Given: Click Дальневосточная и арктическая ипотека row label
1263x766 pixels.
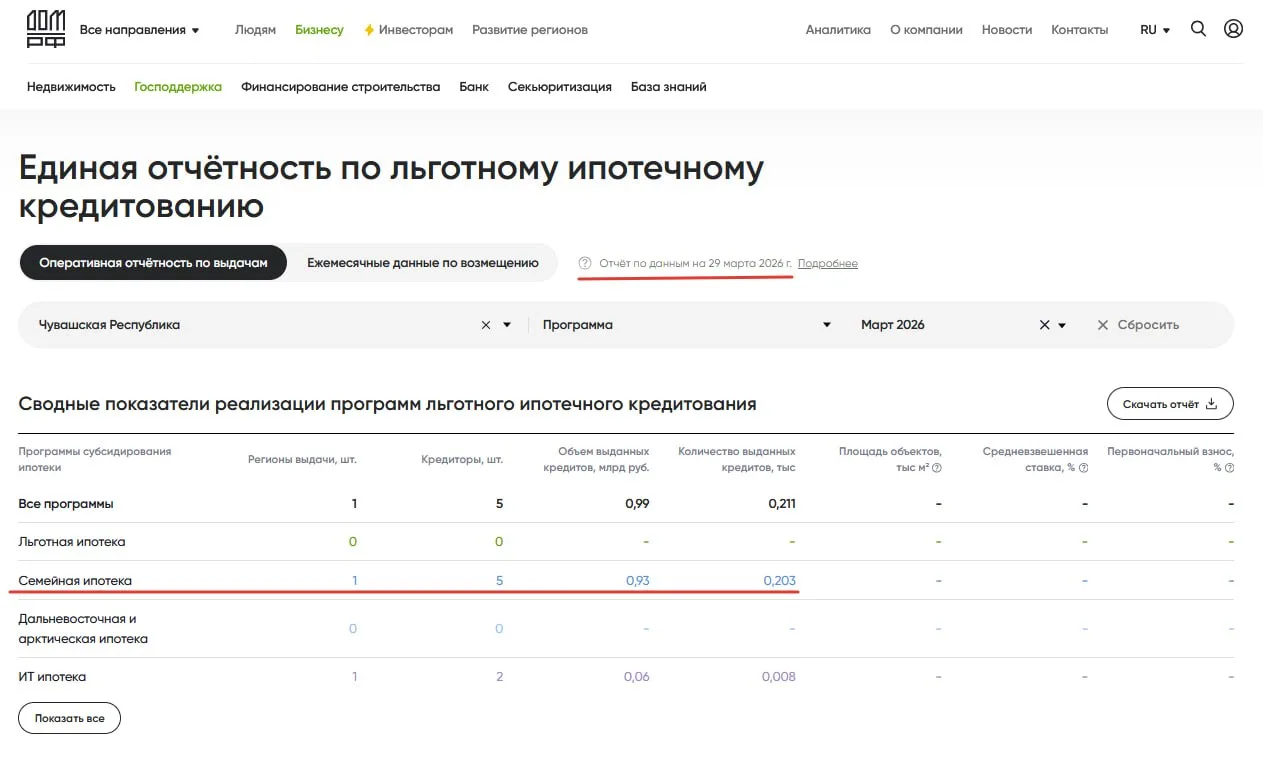Looking at the screenshot, I should point(83,629).
